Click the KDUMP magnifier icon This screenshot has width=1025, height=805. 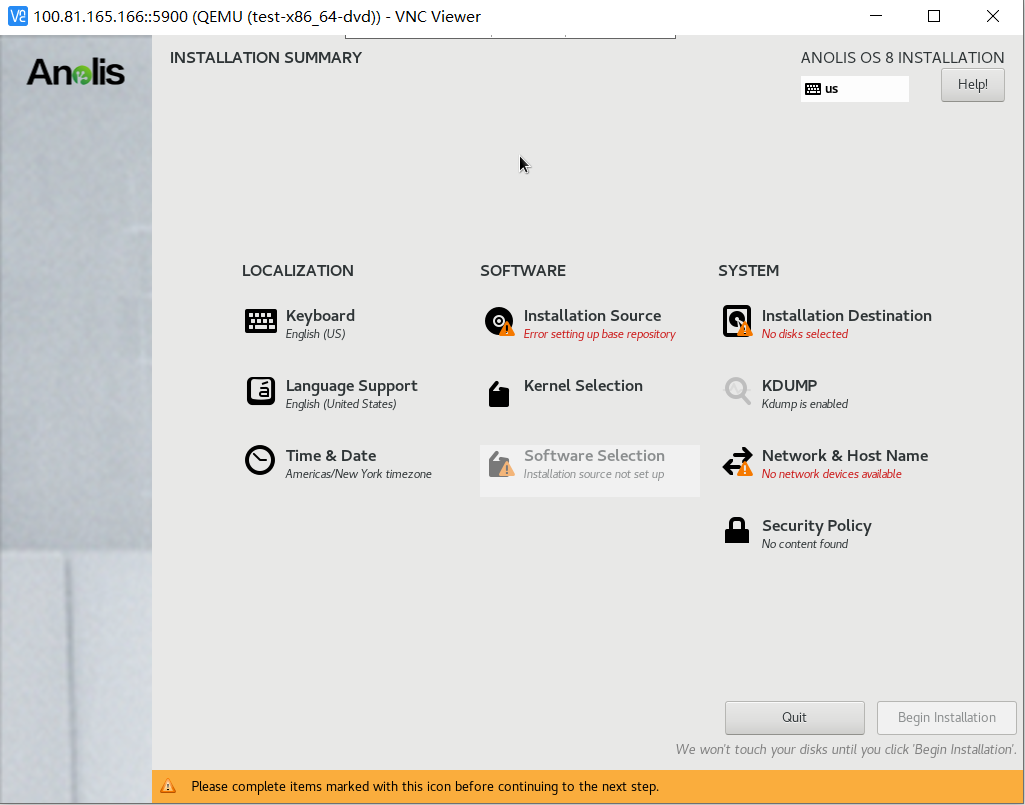(x=737, y=391)
